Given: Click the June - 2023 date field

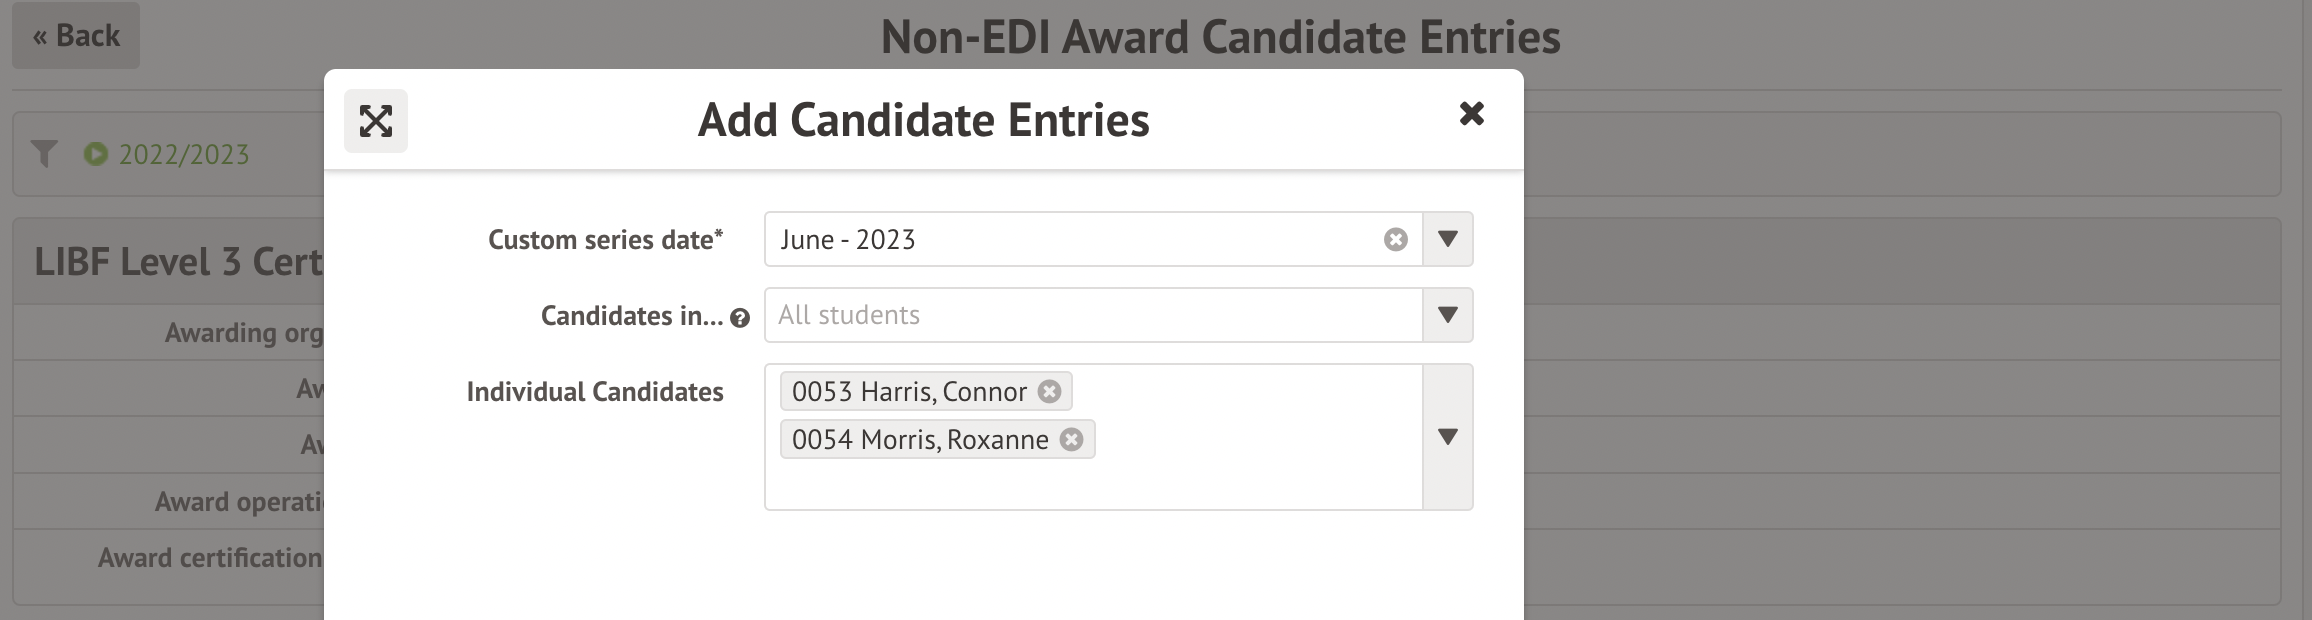Looking at the screenshot, I should point(1070,240).
